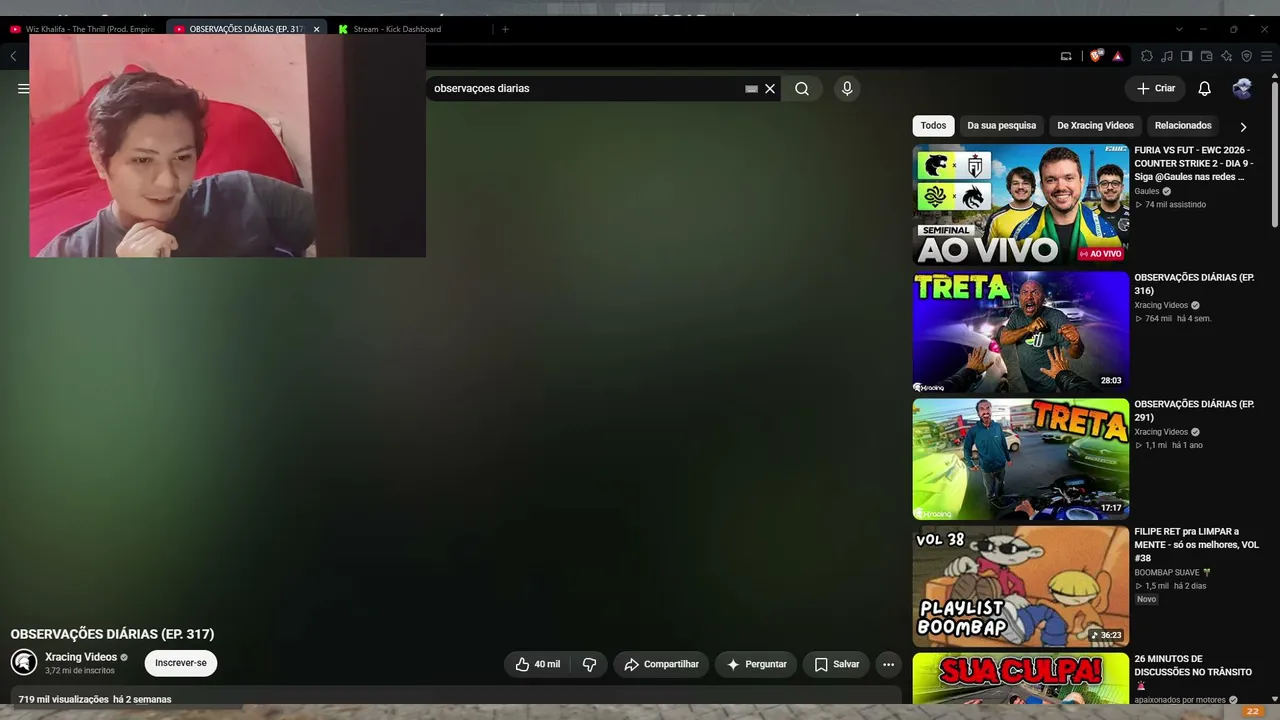Open the on-screen keyboard icon in search box
The width and height of the screenshot is (1280, 720).
[751, 89]
